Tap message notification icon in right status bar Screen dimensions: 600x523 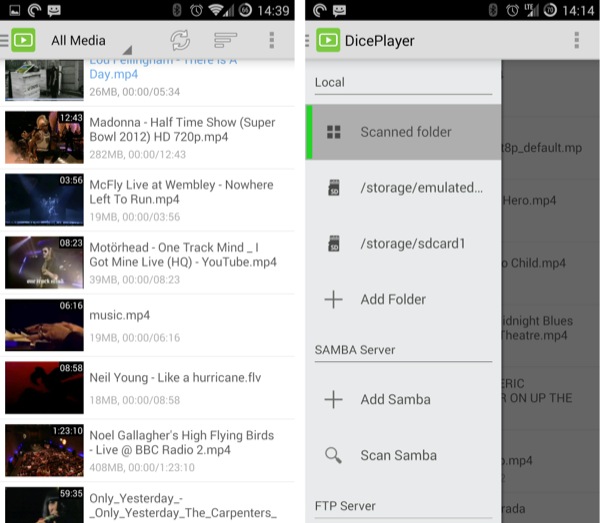pos(339,11)
